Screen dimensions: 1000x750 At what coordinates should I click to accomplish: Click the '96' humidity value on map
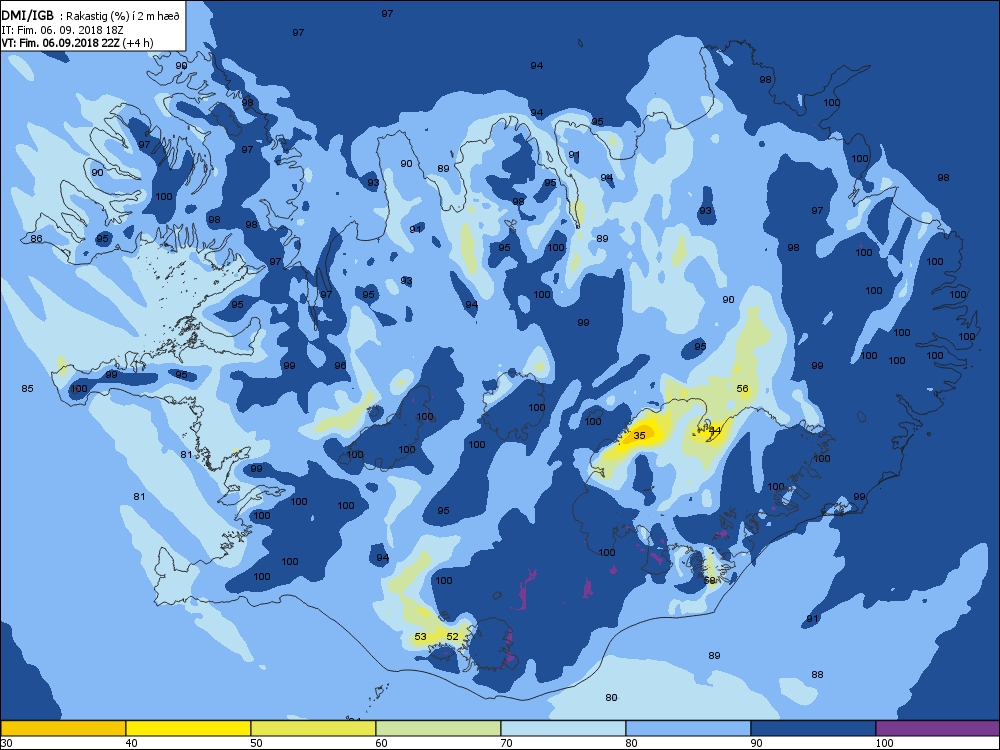(341, 365)
